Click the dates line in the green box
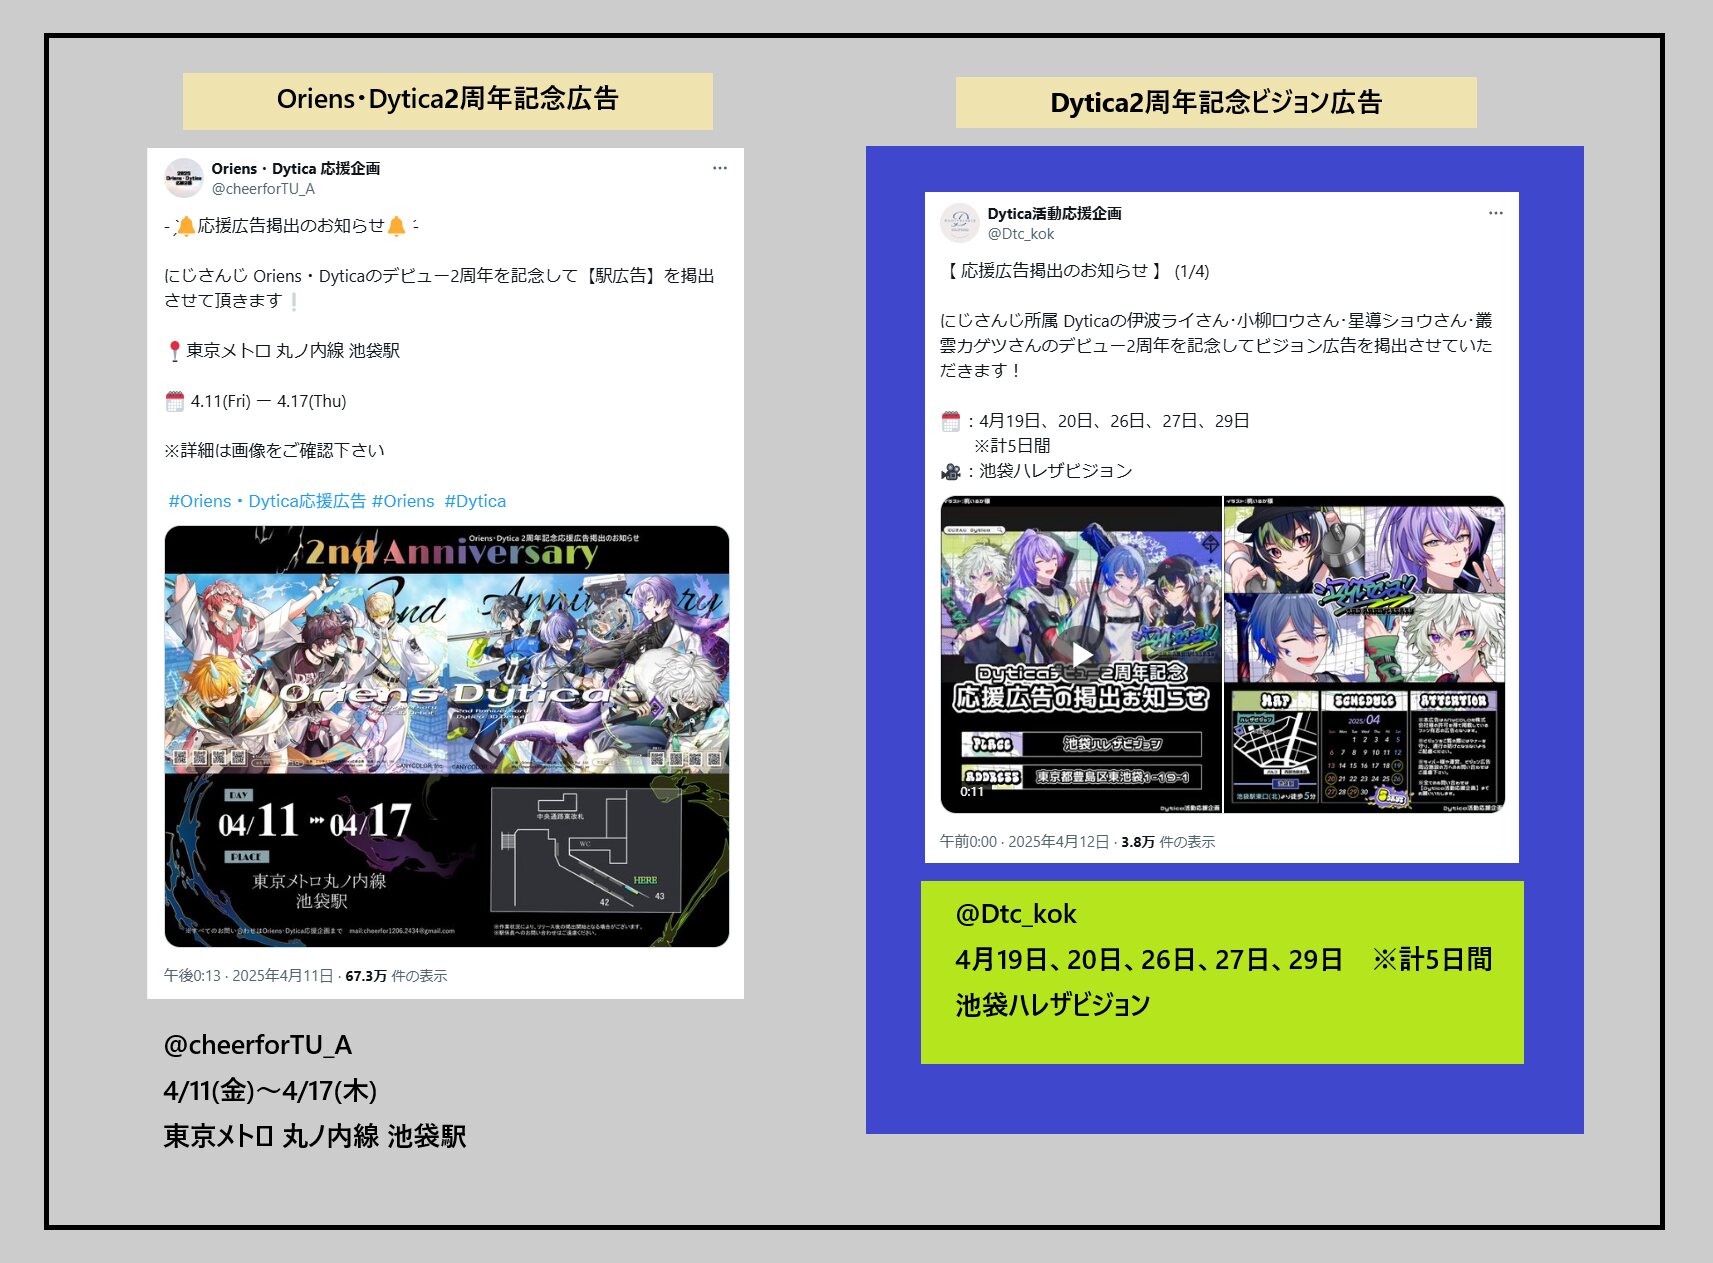 pyautogui.click(x=1223, y=960)
